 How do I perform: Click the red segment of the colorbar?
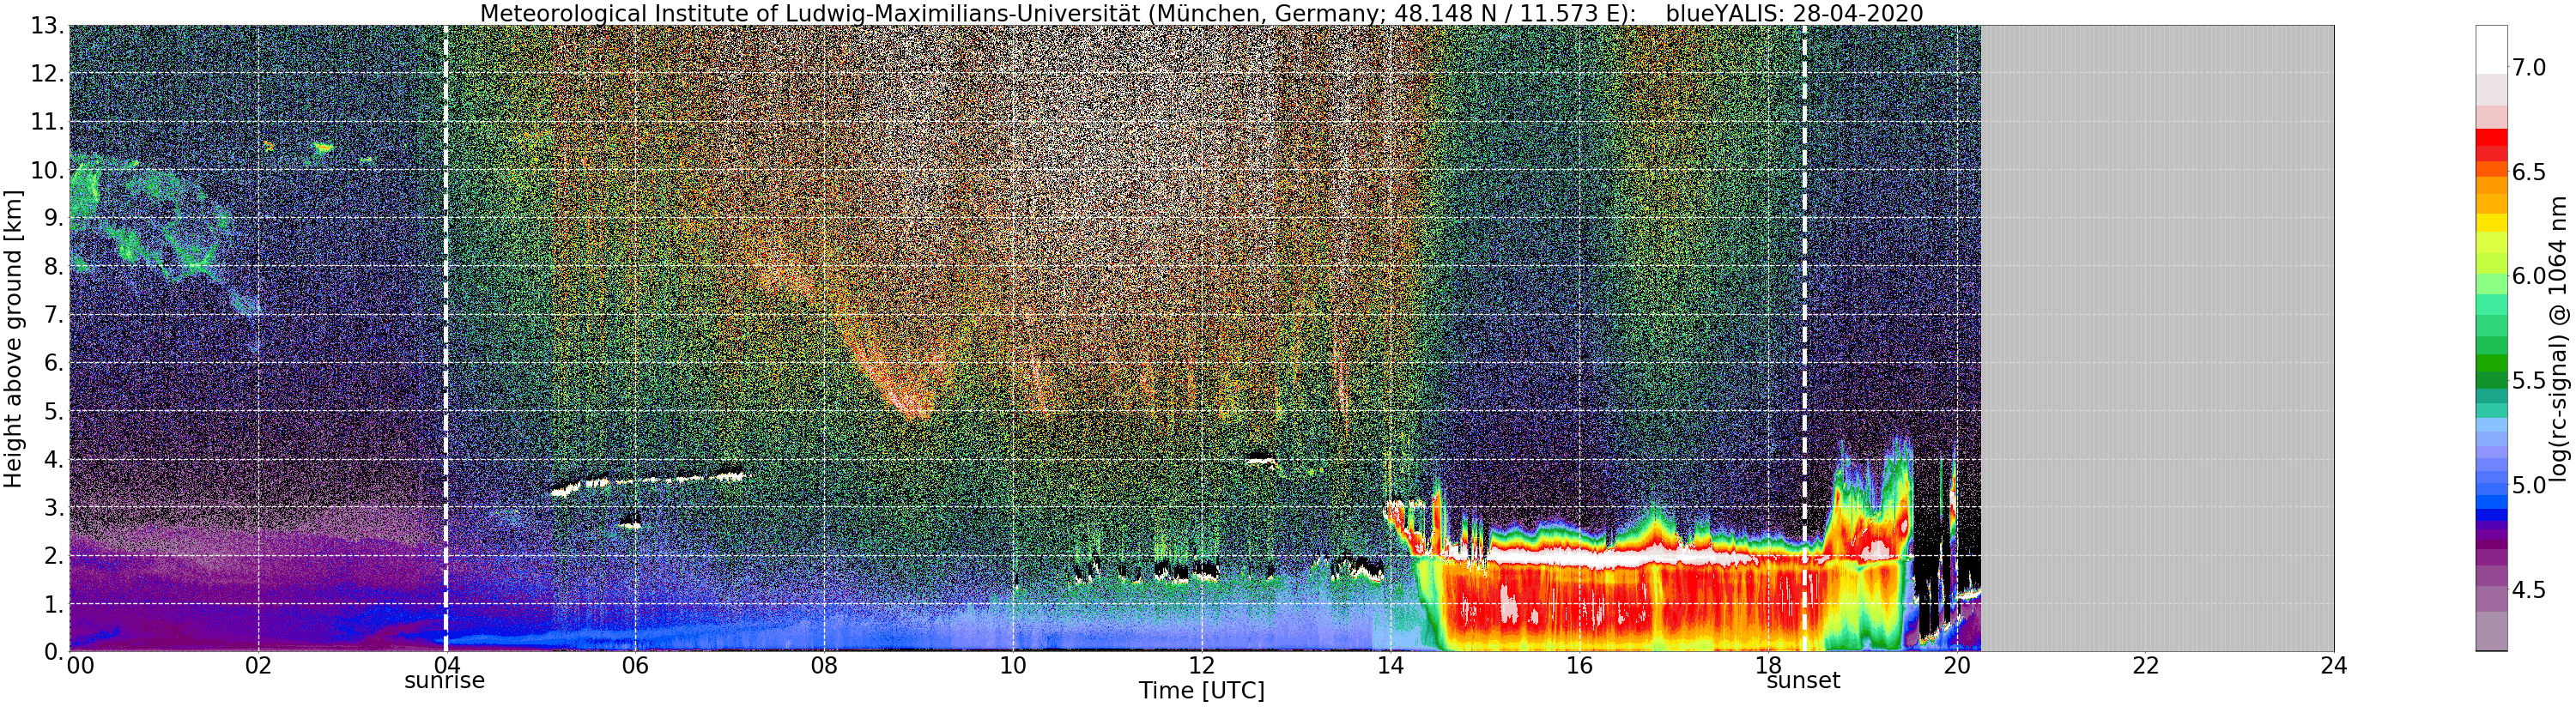pyautogui.click(x=2491, y=138)
